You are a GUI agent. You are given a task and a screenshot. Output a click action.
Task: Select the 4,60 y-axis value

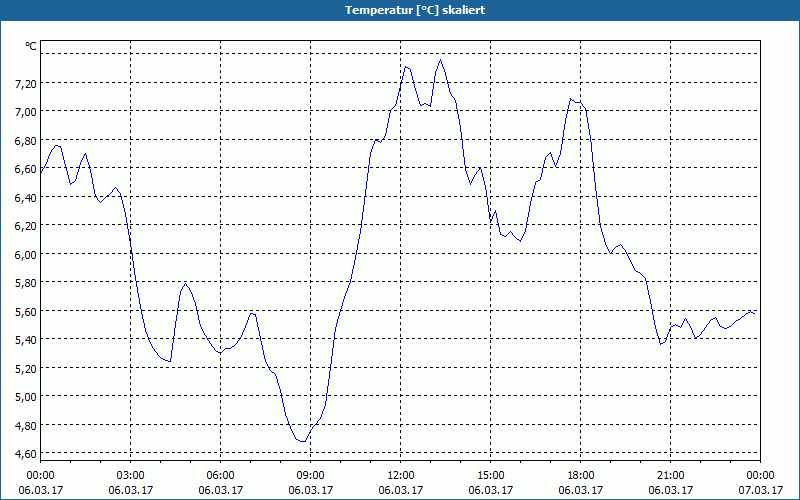click(26, 454)
